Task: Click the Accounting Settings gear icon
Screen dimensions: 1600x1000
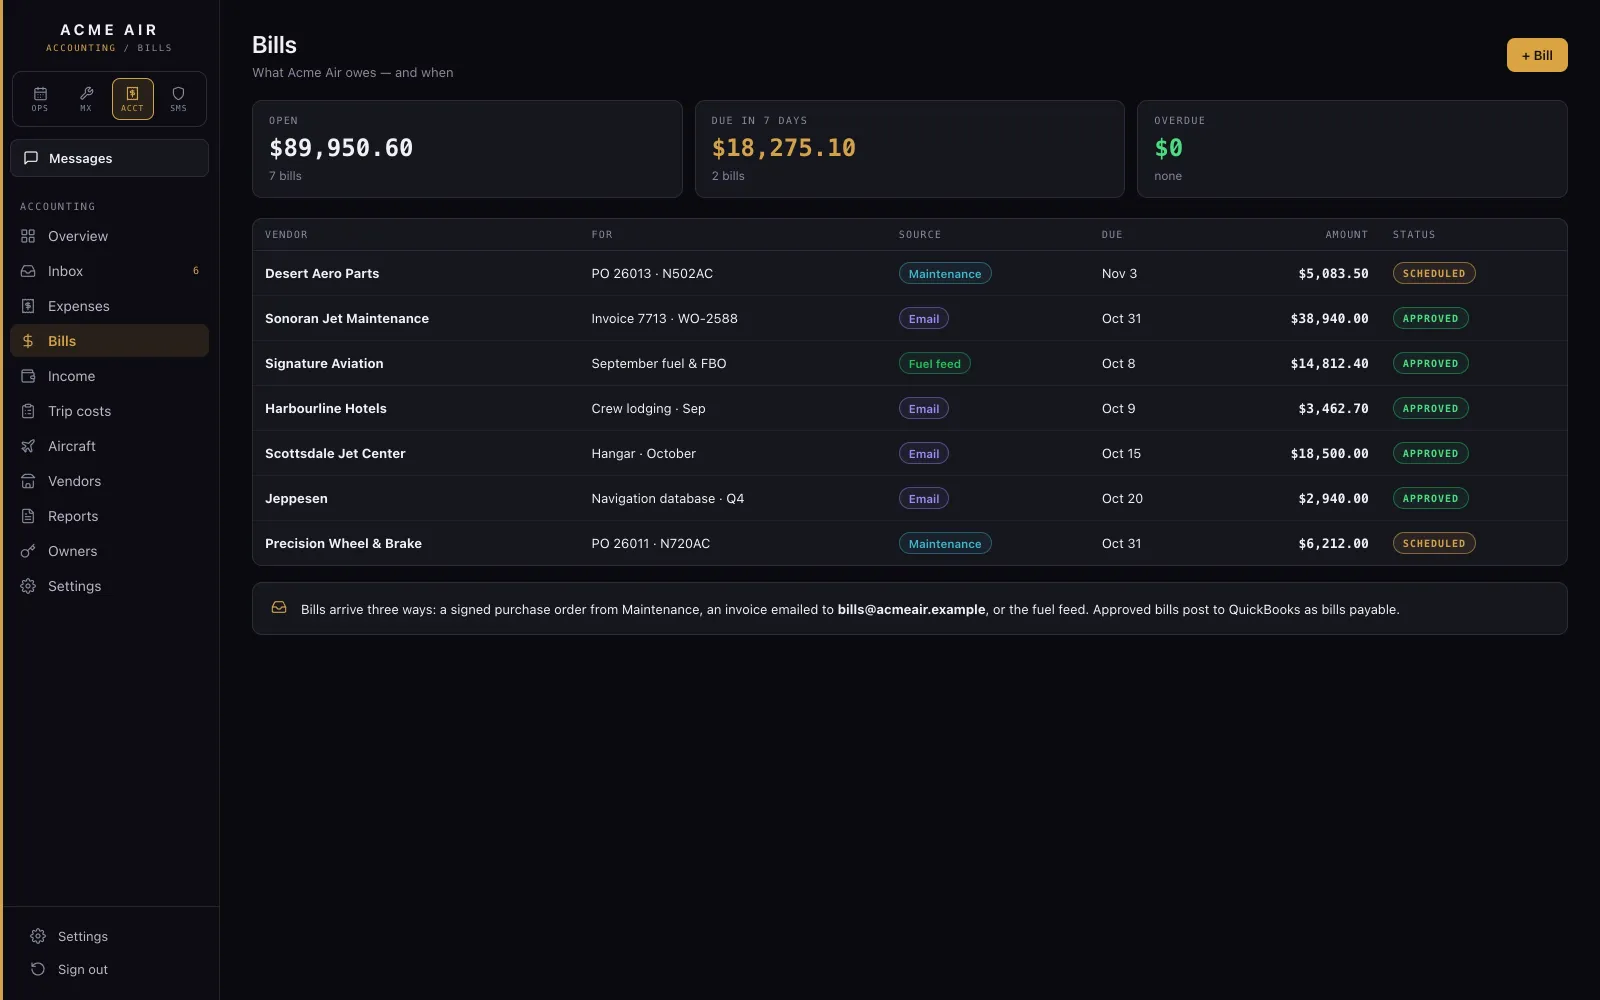Action: [x=28, y=586]
